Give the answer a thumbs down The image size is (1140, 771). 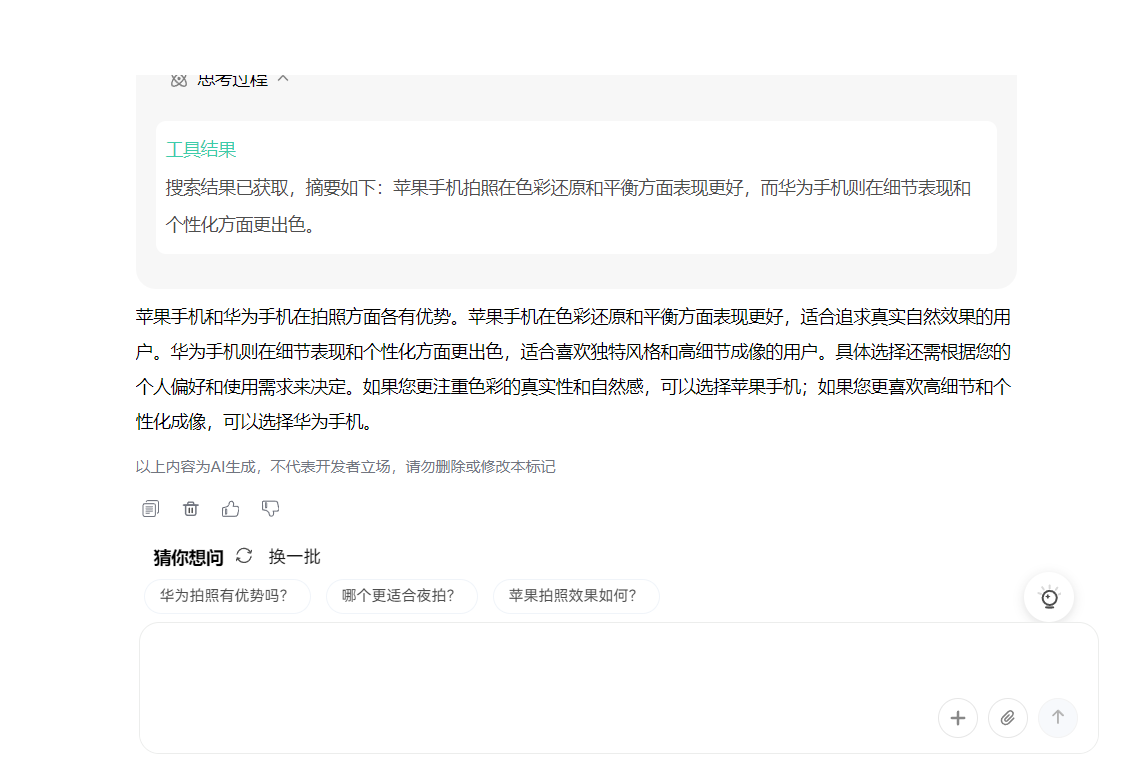tap(270, 508)
